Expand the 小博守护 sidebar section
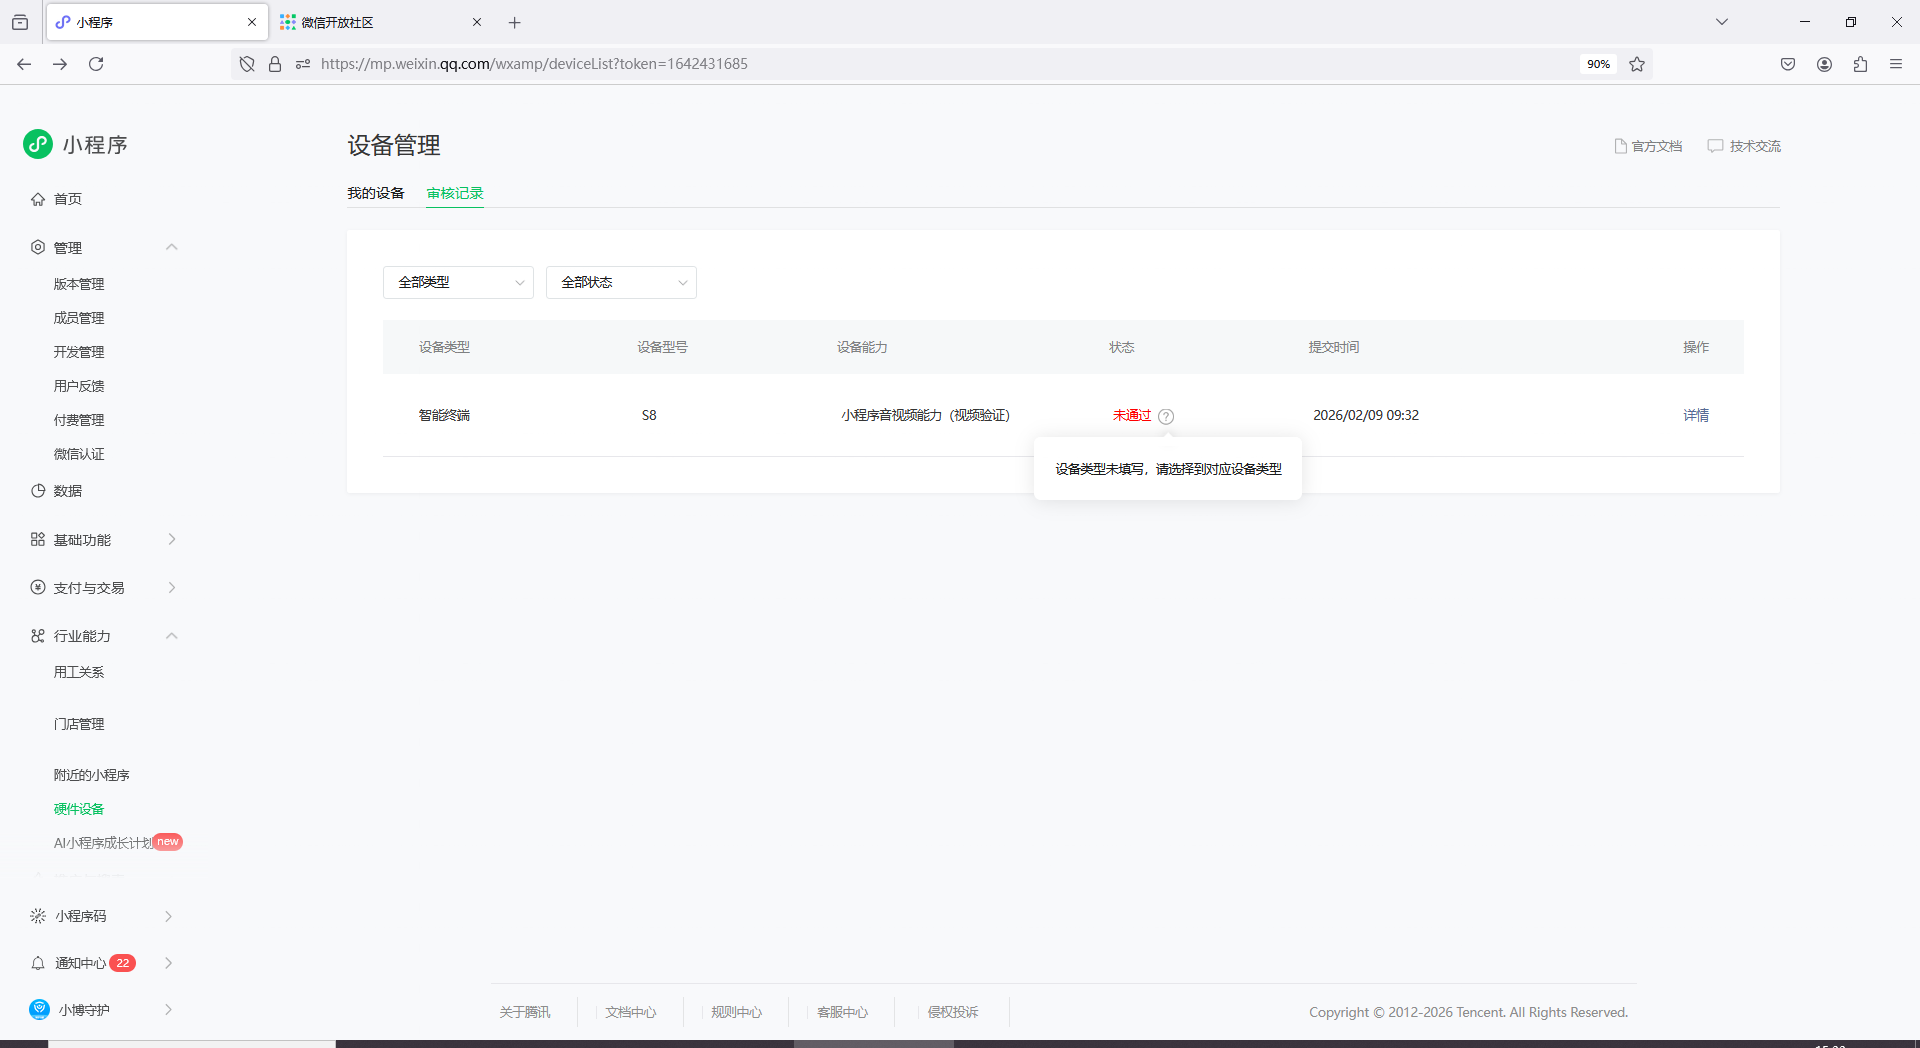The image size is (1920, 1048). [x=168, y=1010]
